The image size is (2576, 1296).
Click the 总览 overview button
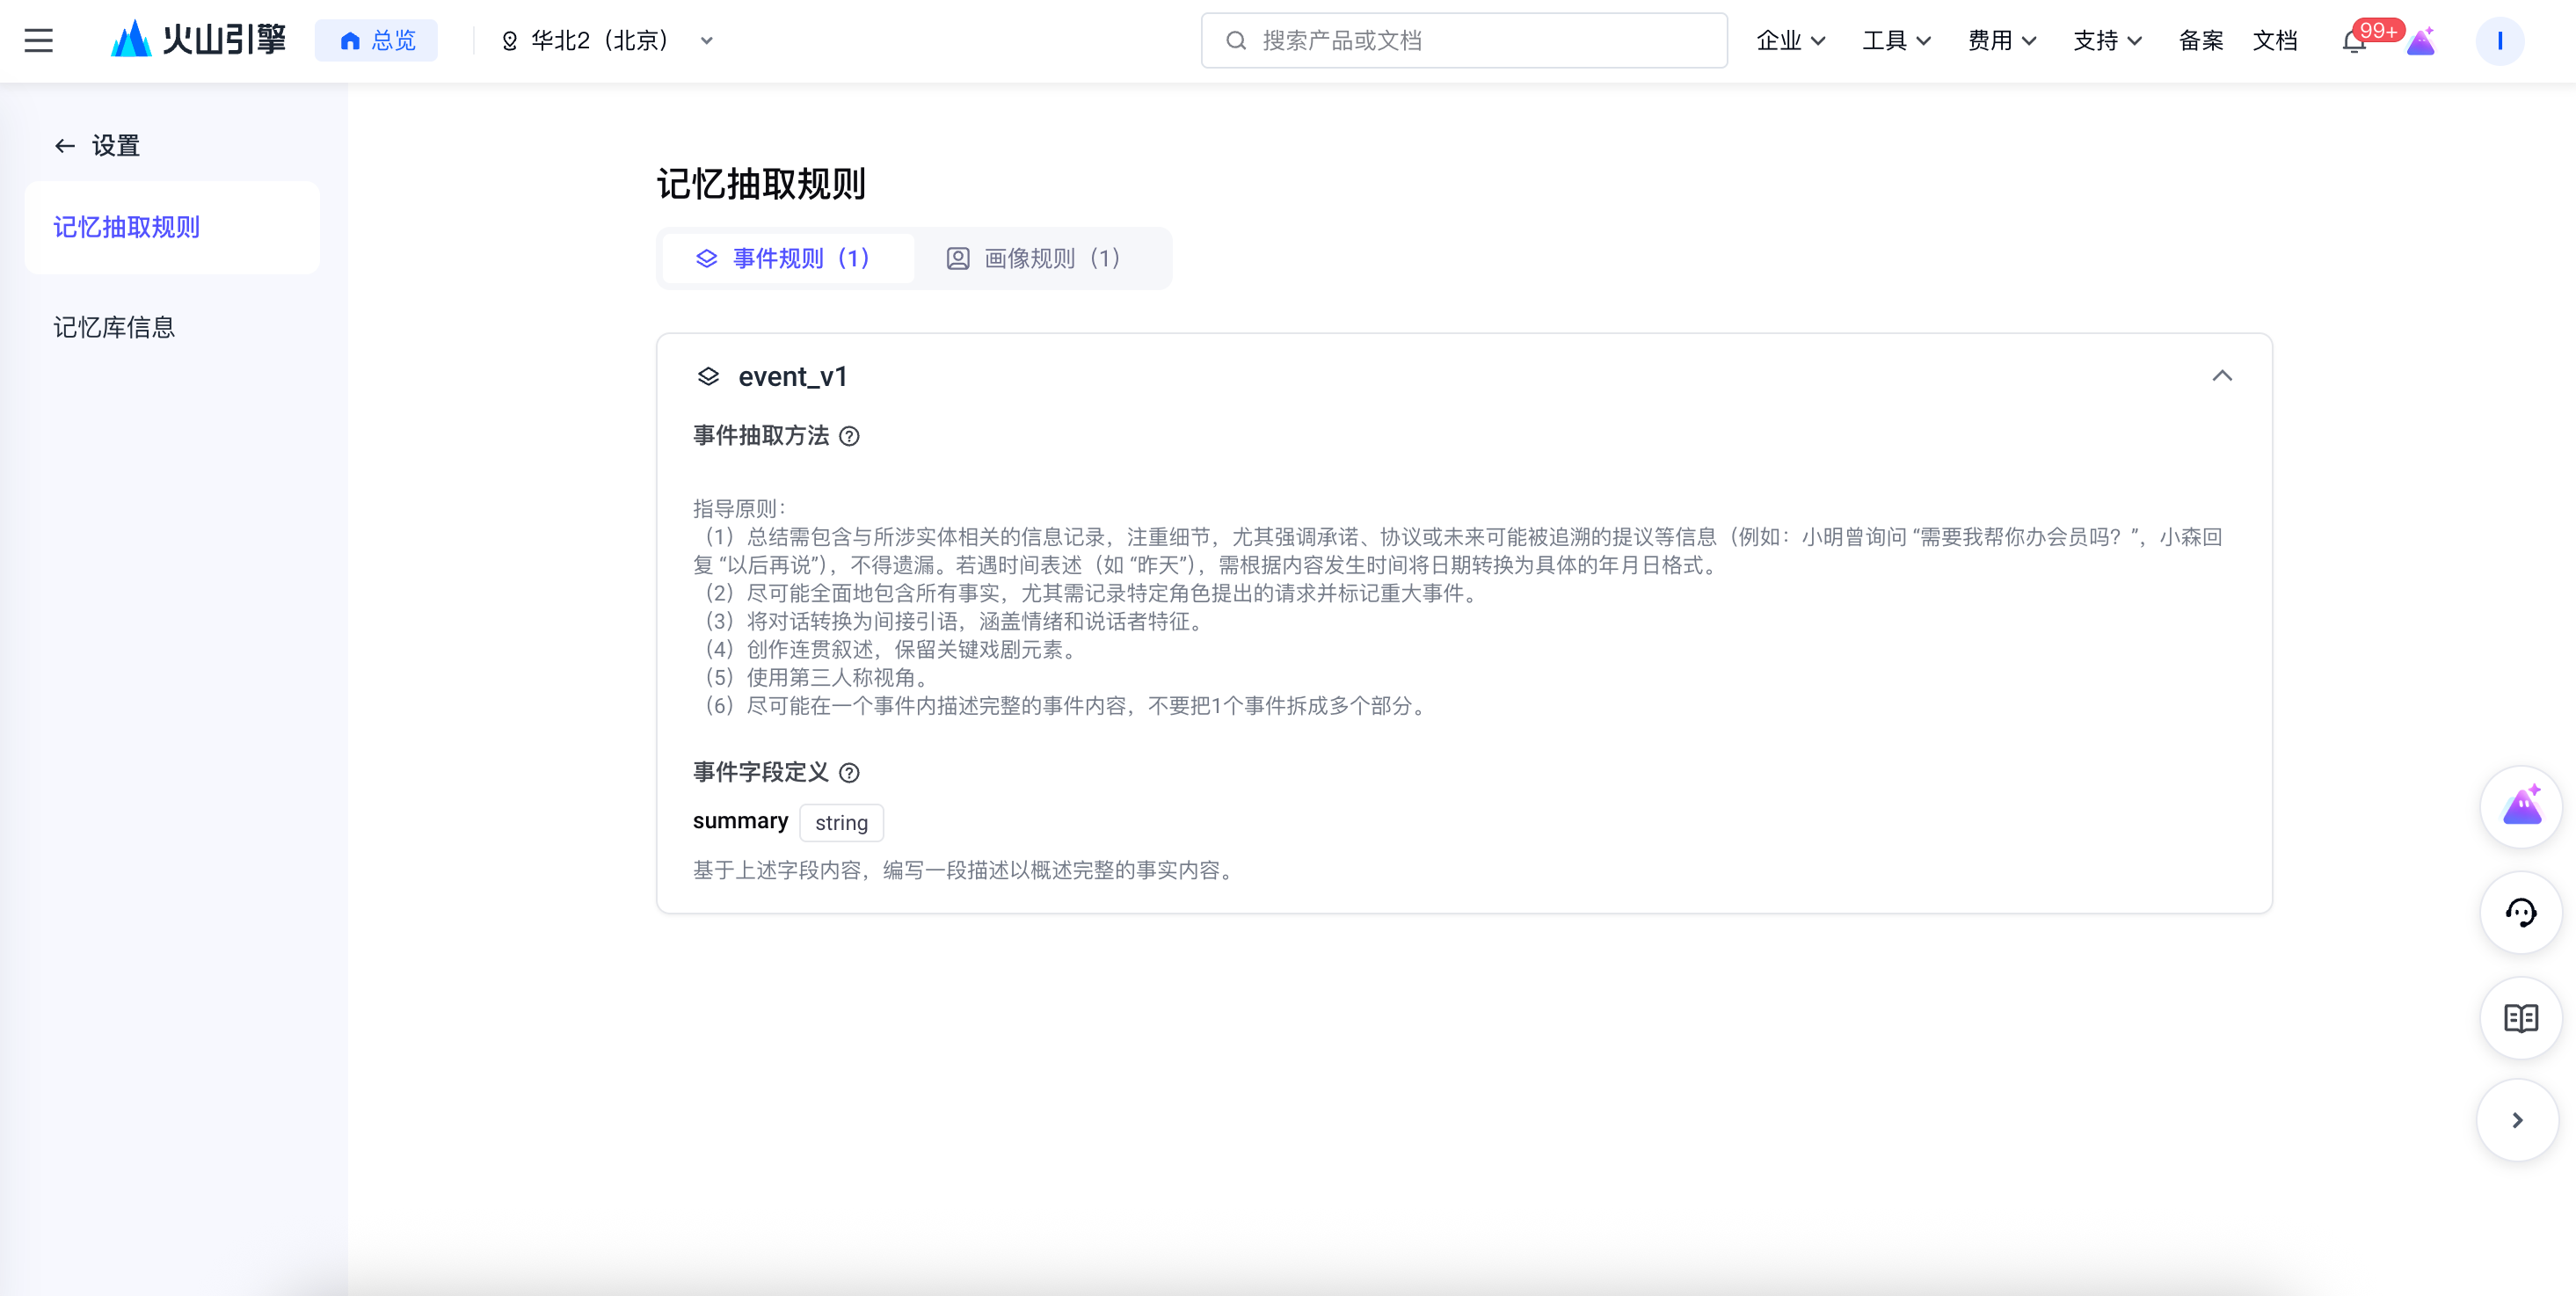coord(377,41)
